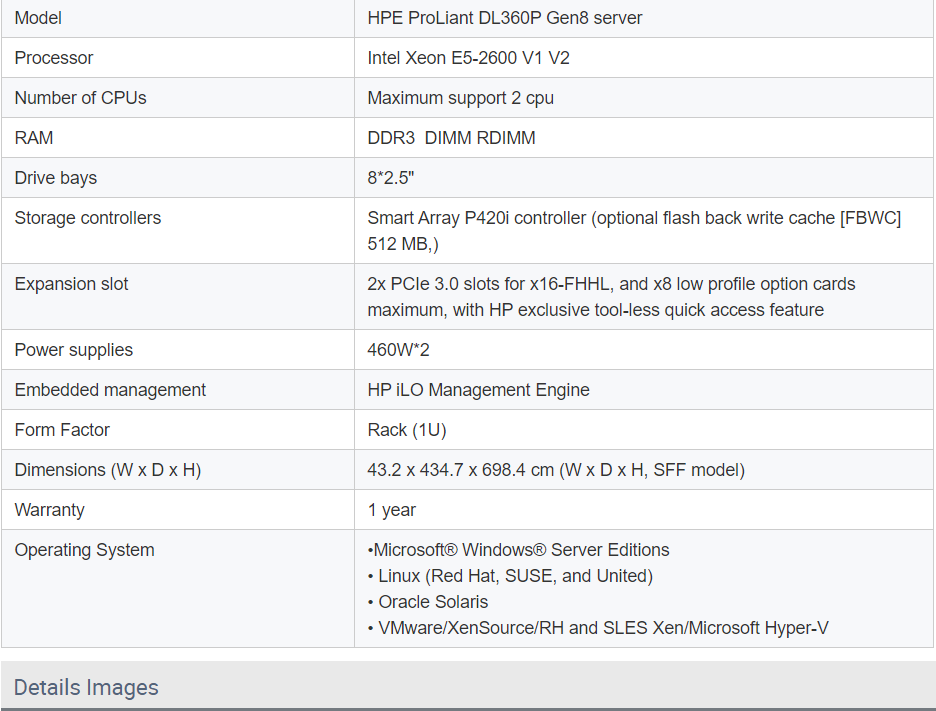Click the 'Dimensions (W x D x H)' label
The height and width of the screenshot is (711, 936).
coord(107,470)
